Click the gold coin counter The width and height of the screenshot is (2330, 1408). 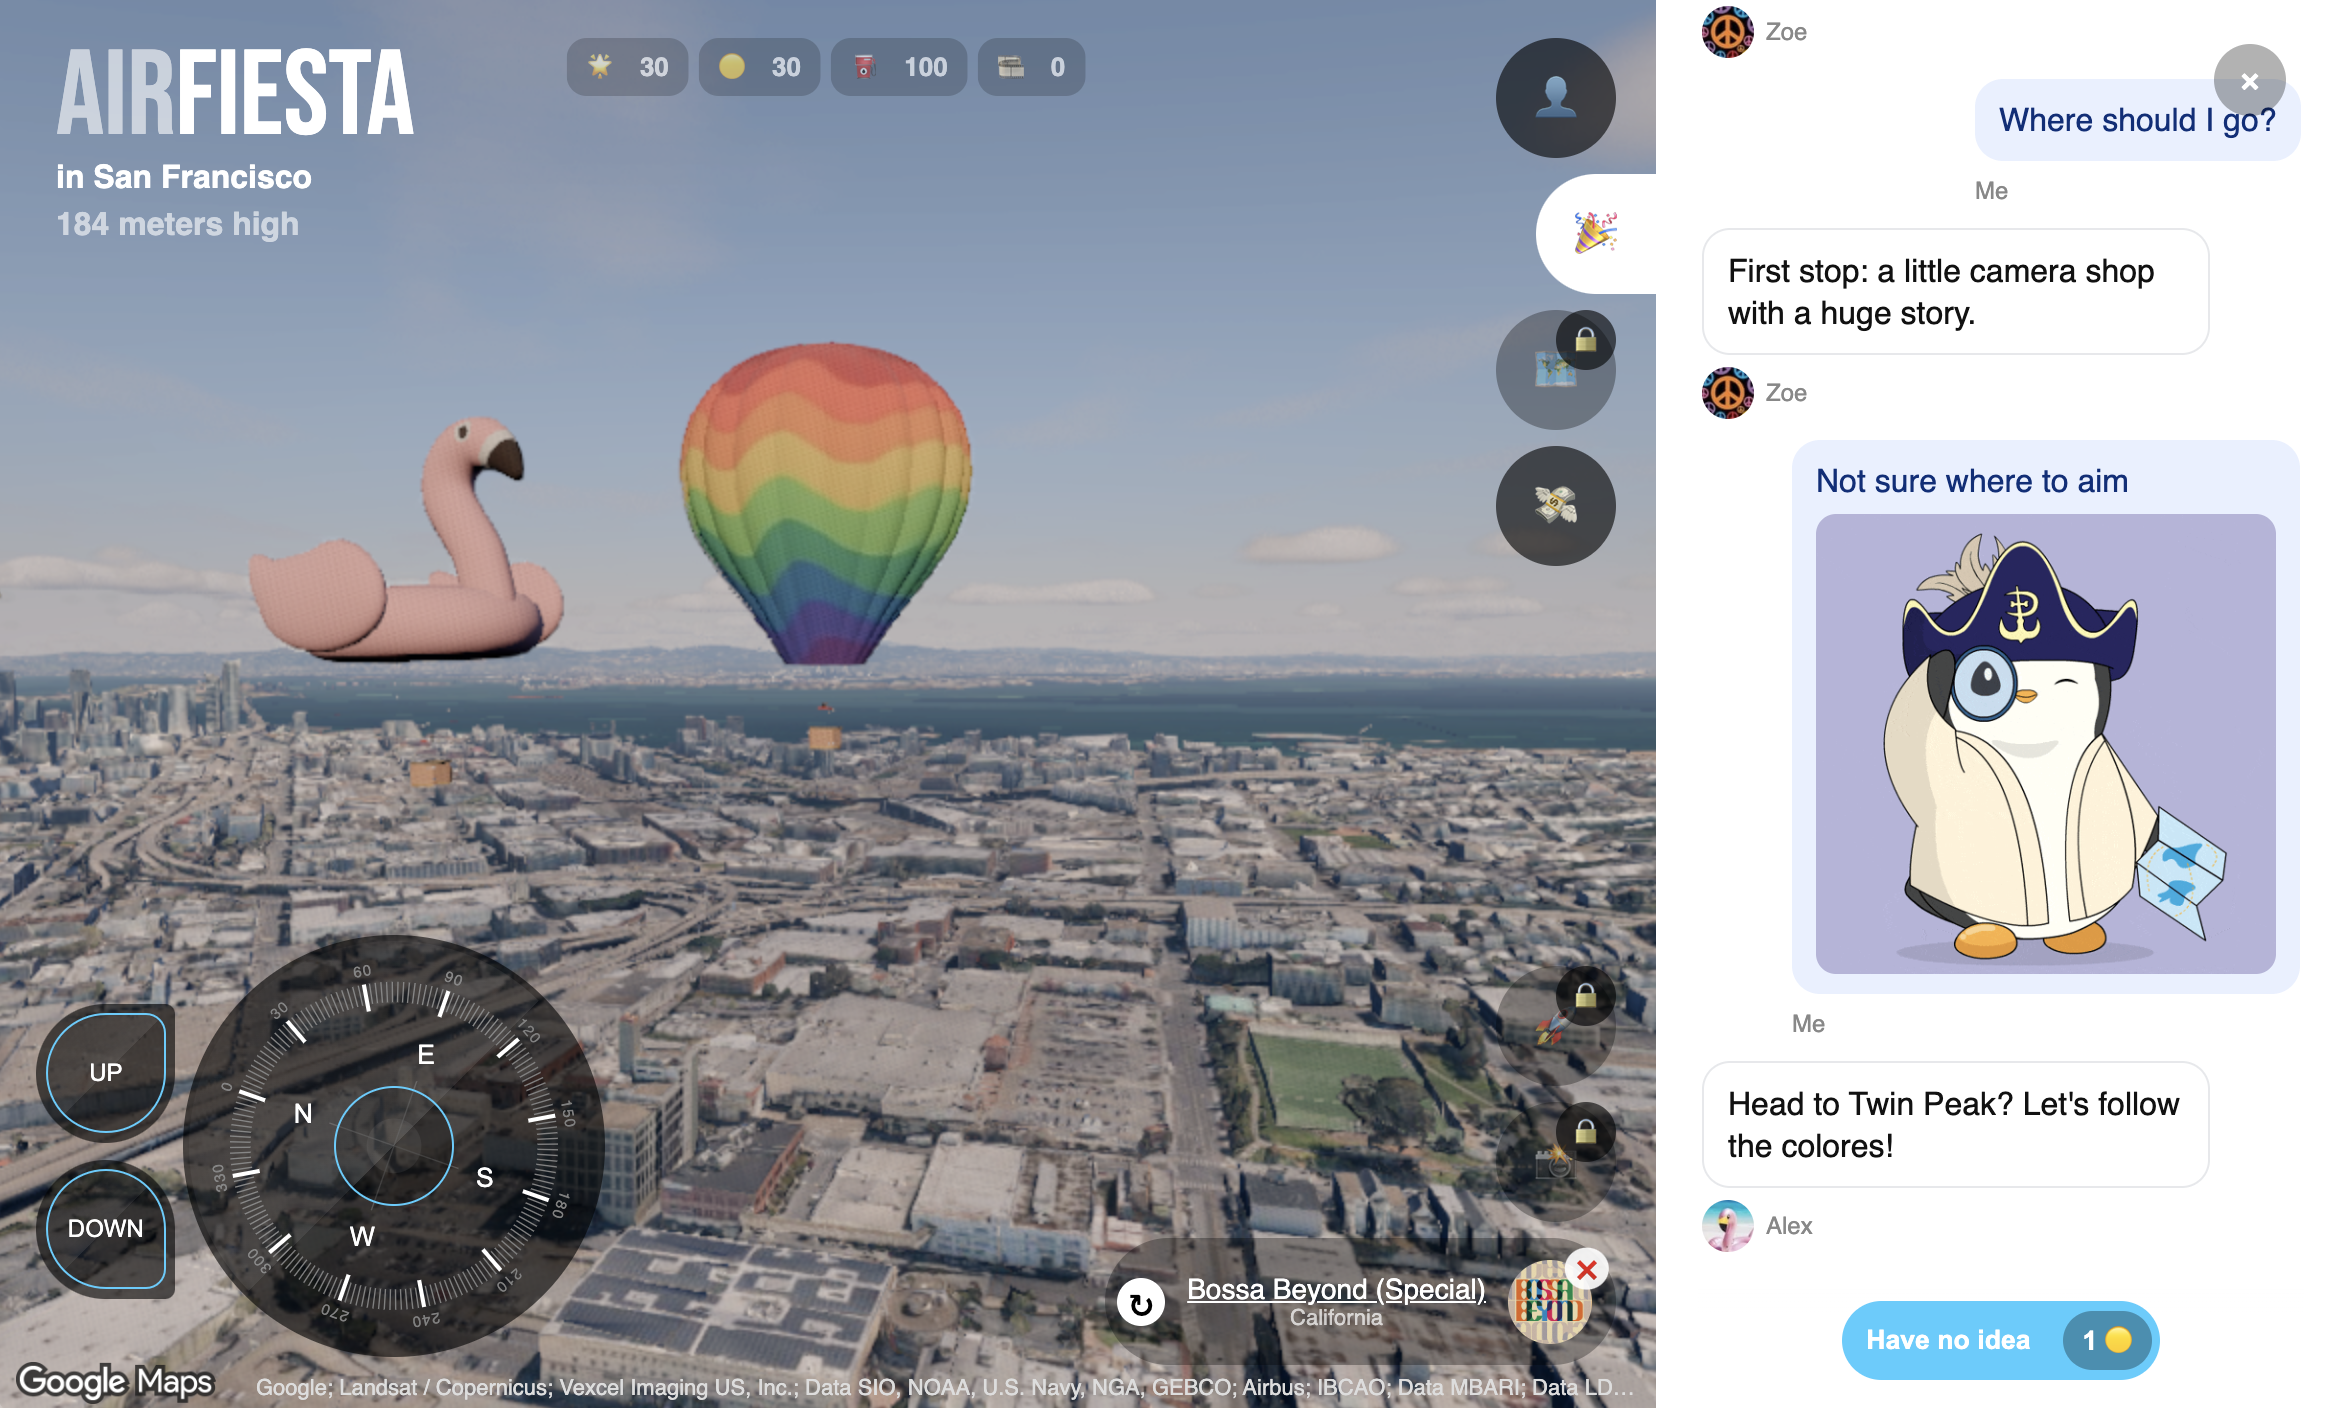759,67
